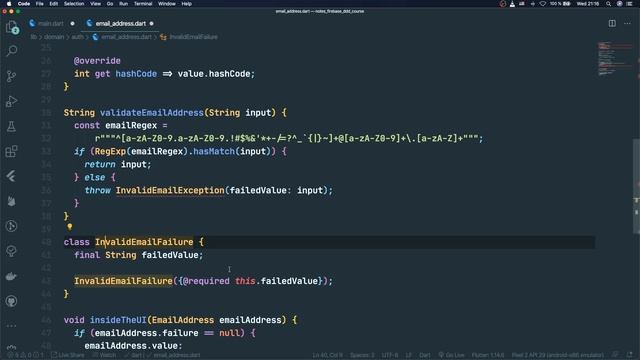Screen dimensions: 640x360
Task: Click Flutter version in status bar
Action: tap(488, 355)
